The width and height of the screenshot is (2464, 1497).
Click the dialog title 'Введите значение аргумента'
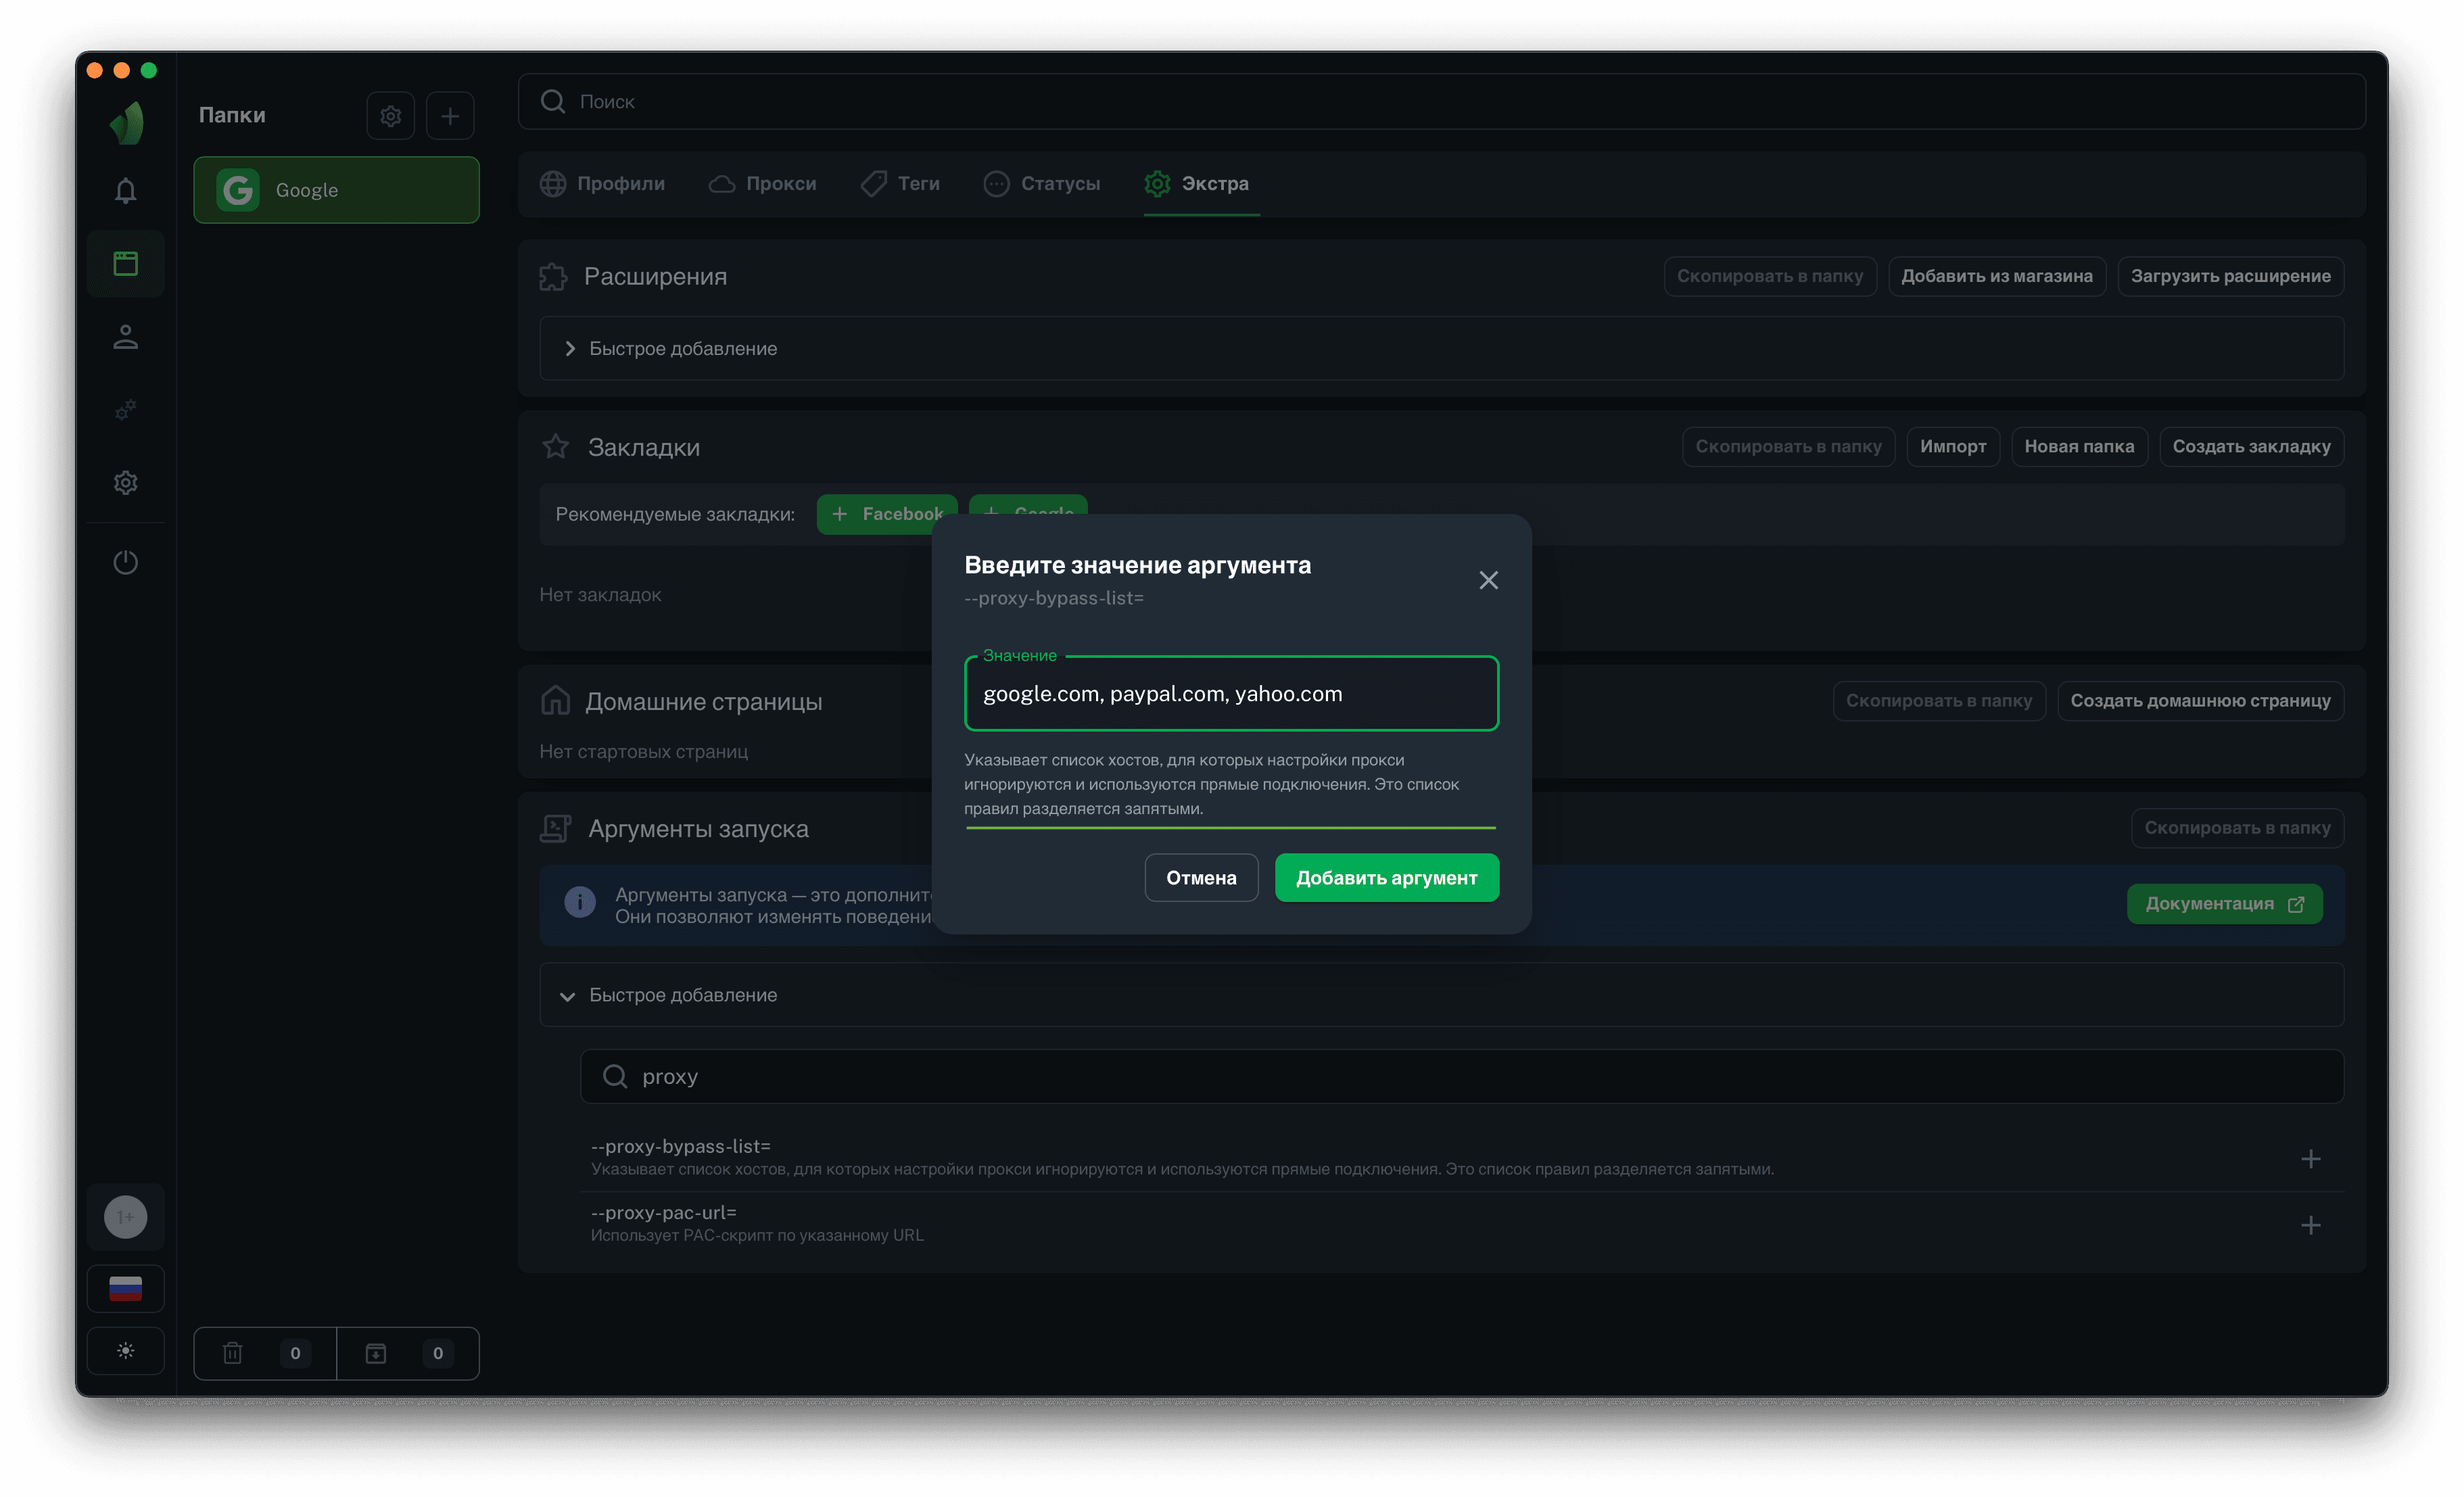(x=1137, y=566)
